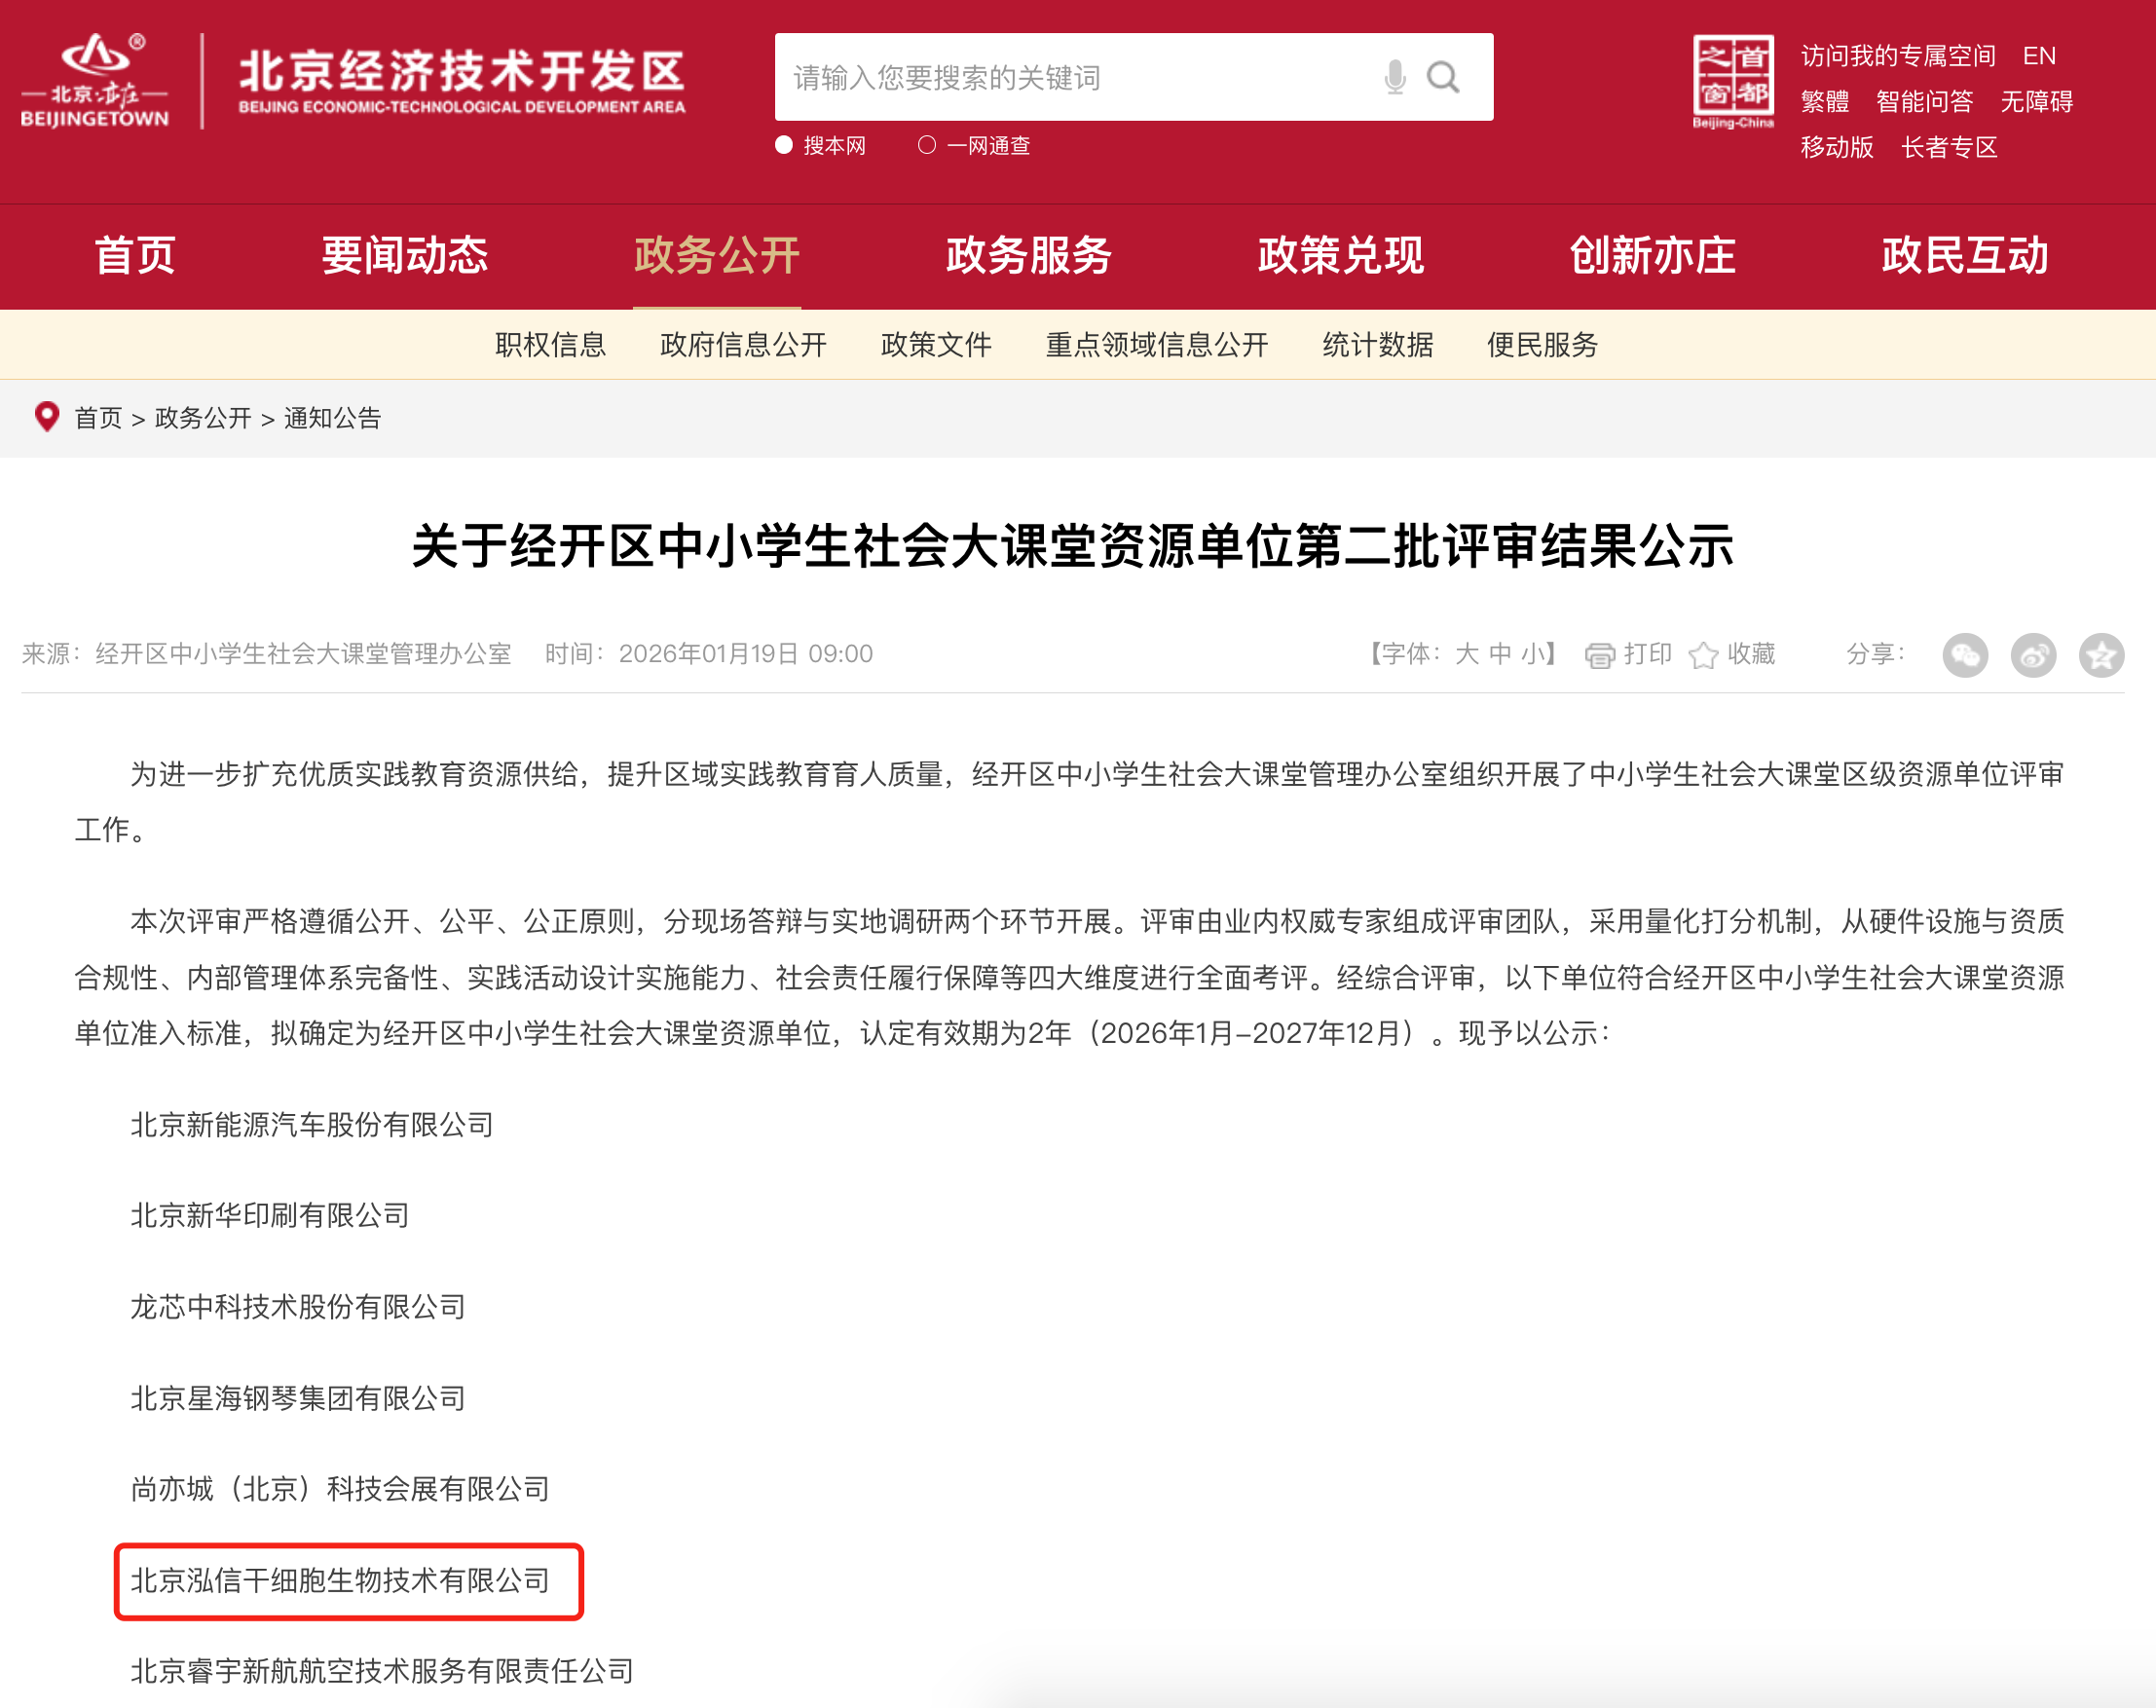
Task: Click the breadcrumb location pin icon
Action: click(46, 417)
